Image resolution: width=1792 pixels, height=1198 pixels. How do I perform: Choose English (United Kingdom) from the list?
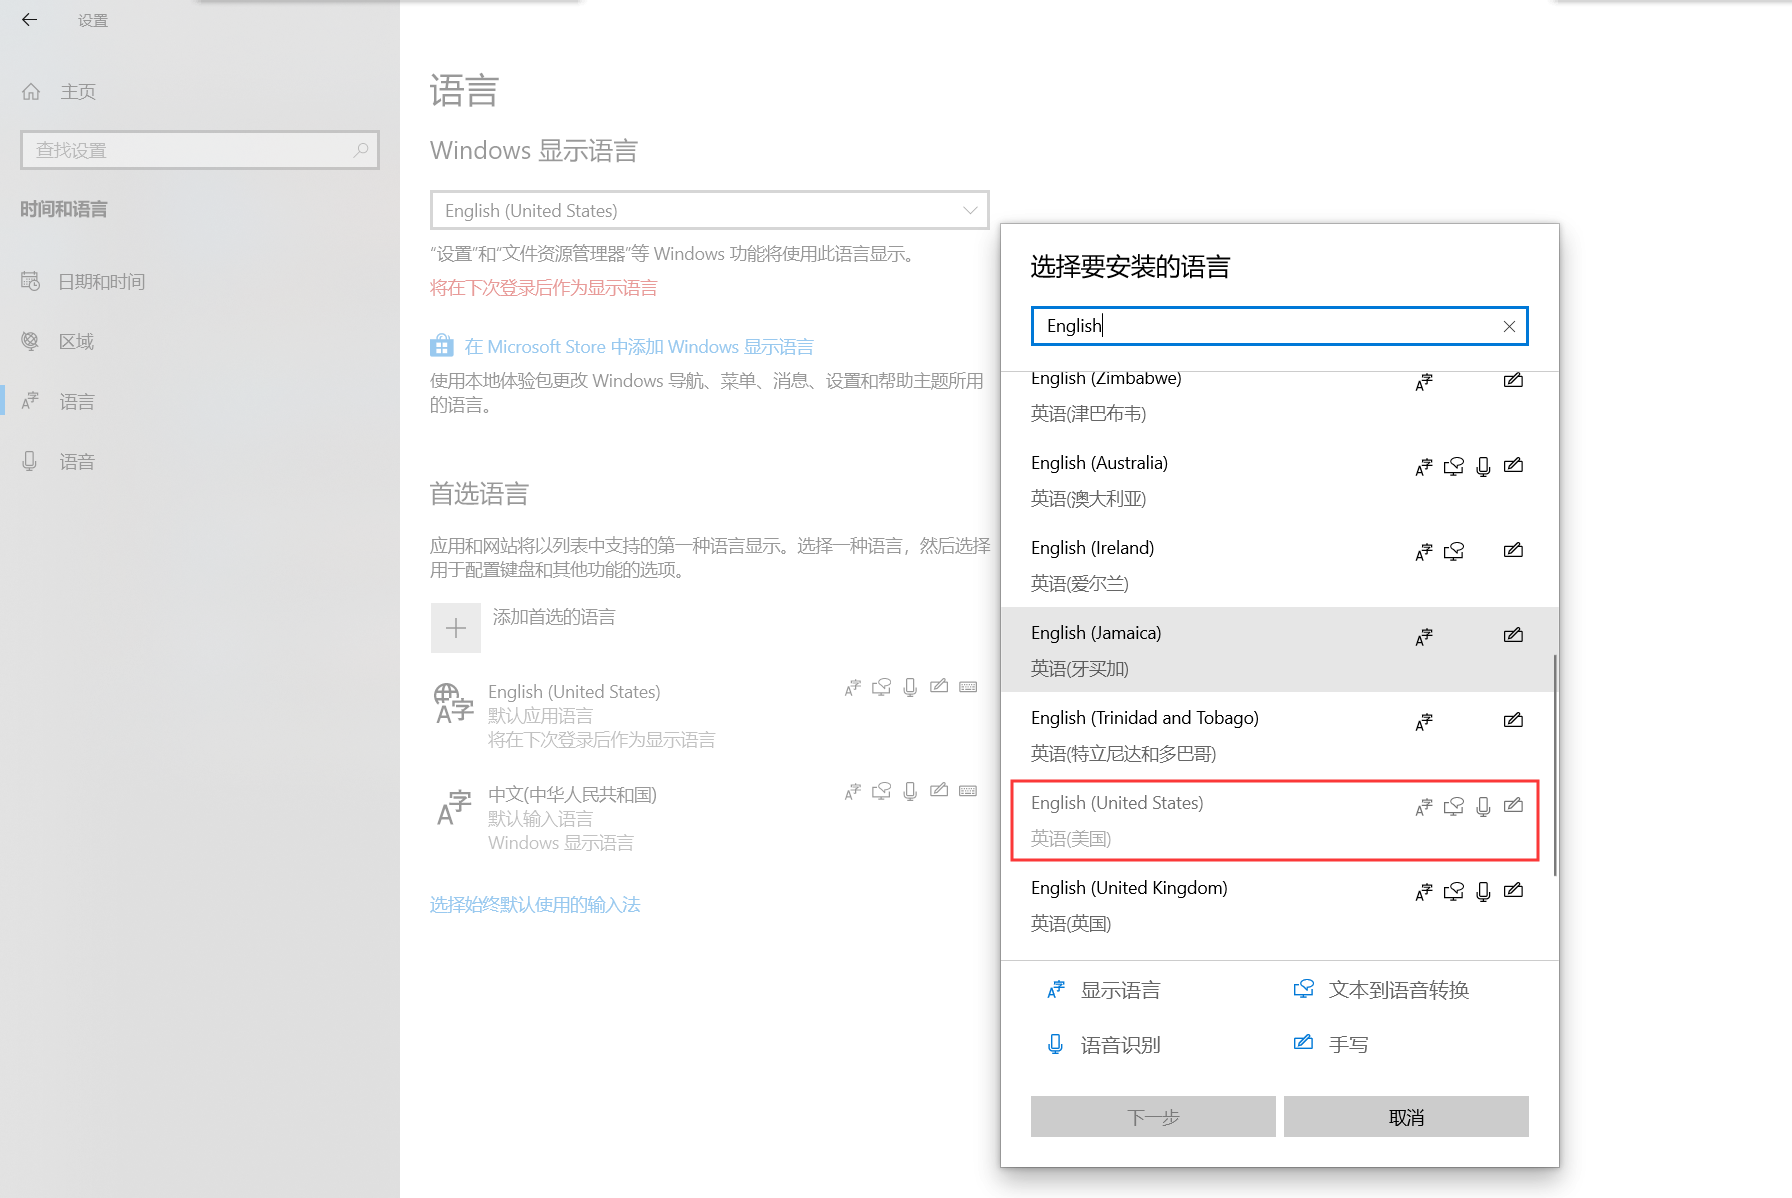click(1280, 905)
